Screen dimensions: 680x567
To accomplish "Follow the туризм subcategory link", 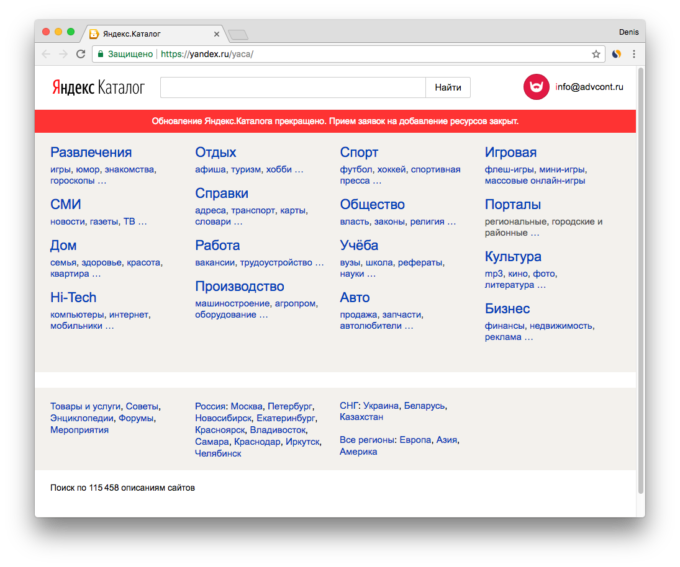I will point(246,170).
